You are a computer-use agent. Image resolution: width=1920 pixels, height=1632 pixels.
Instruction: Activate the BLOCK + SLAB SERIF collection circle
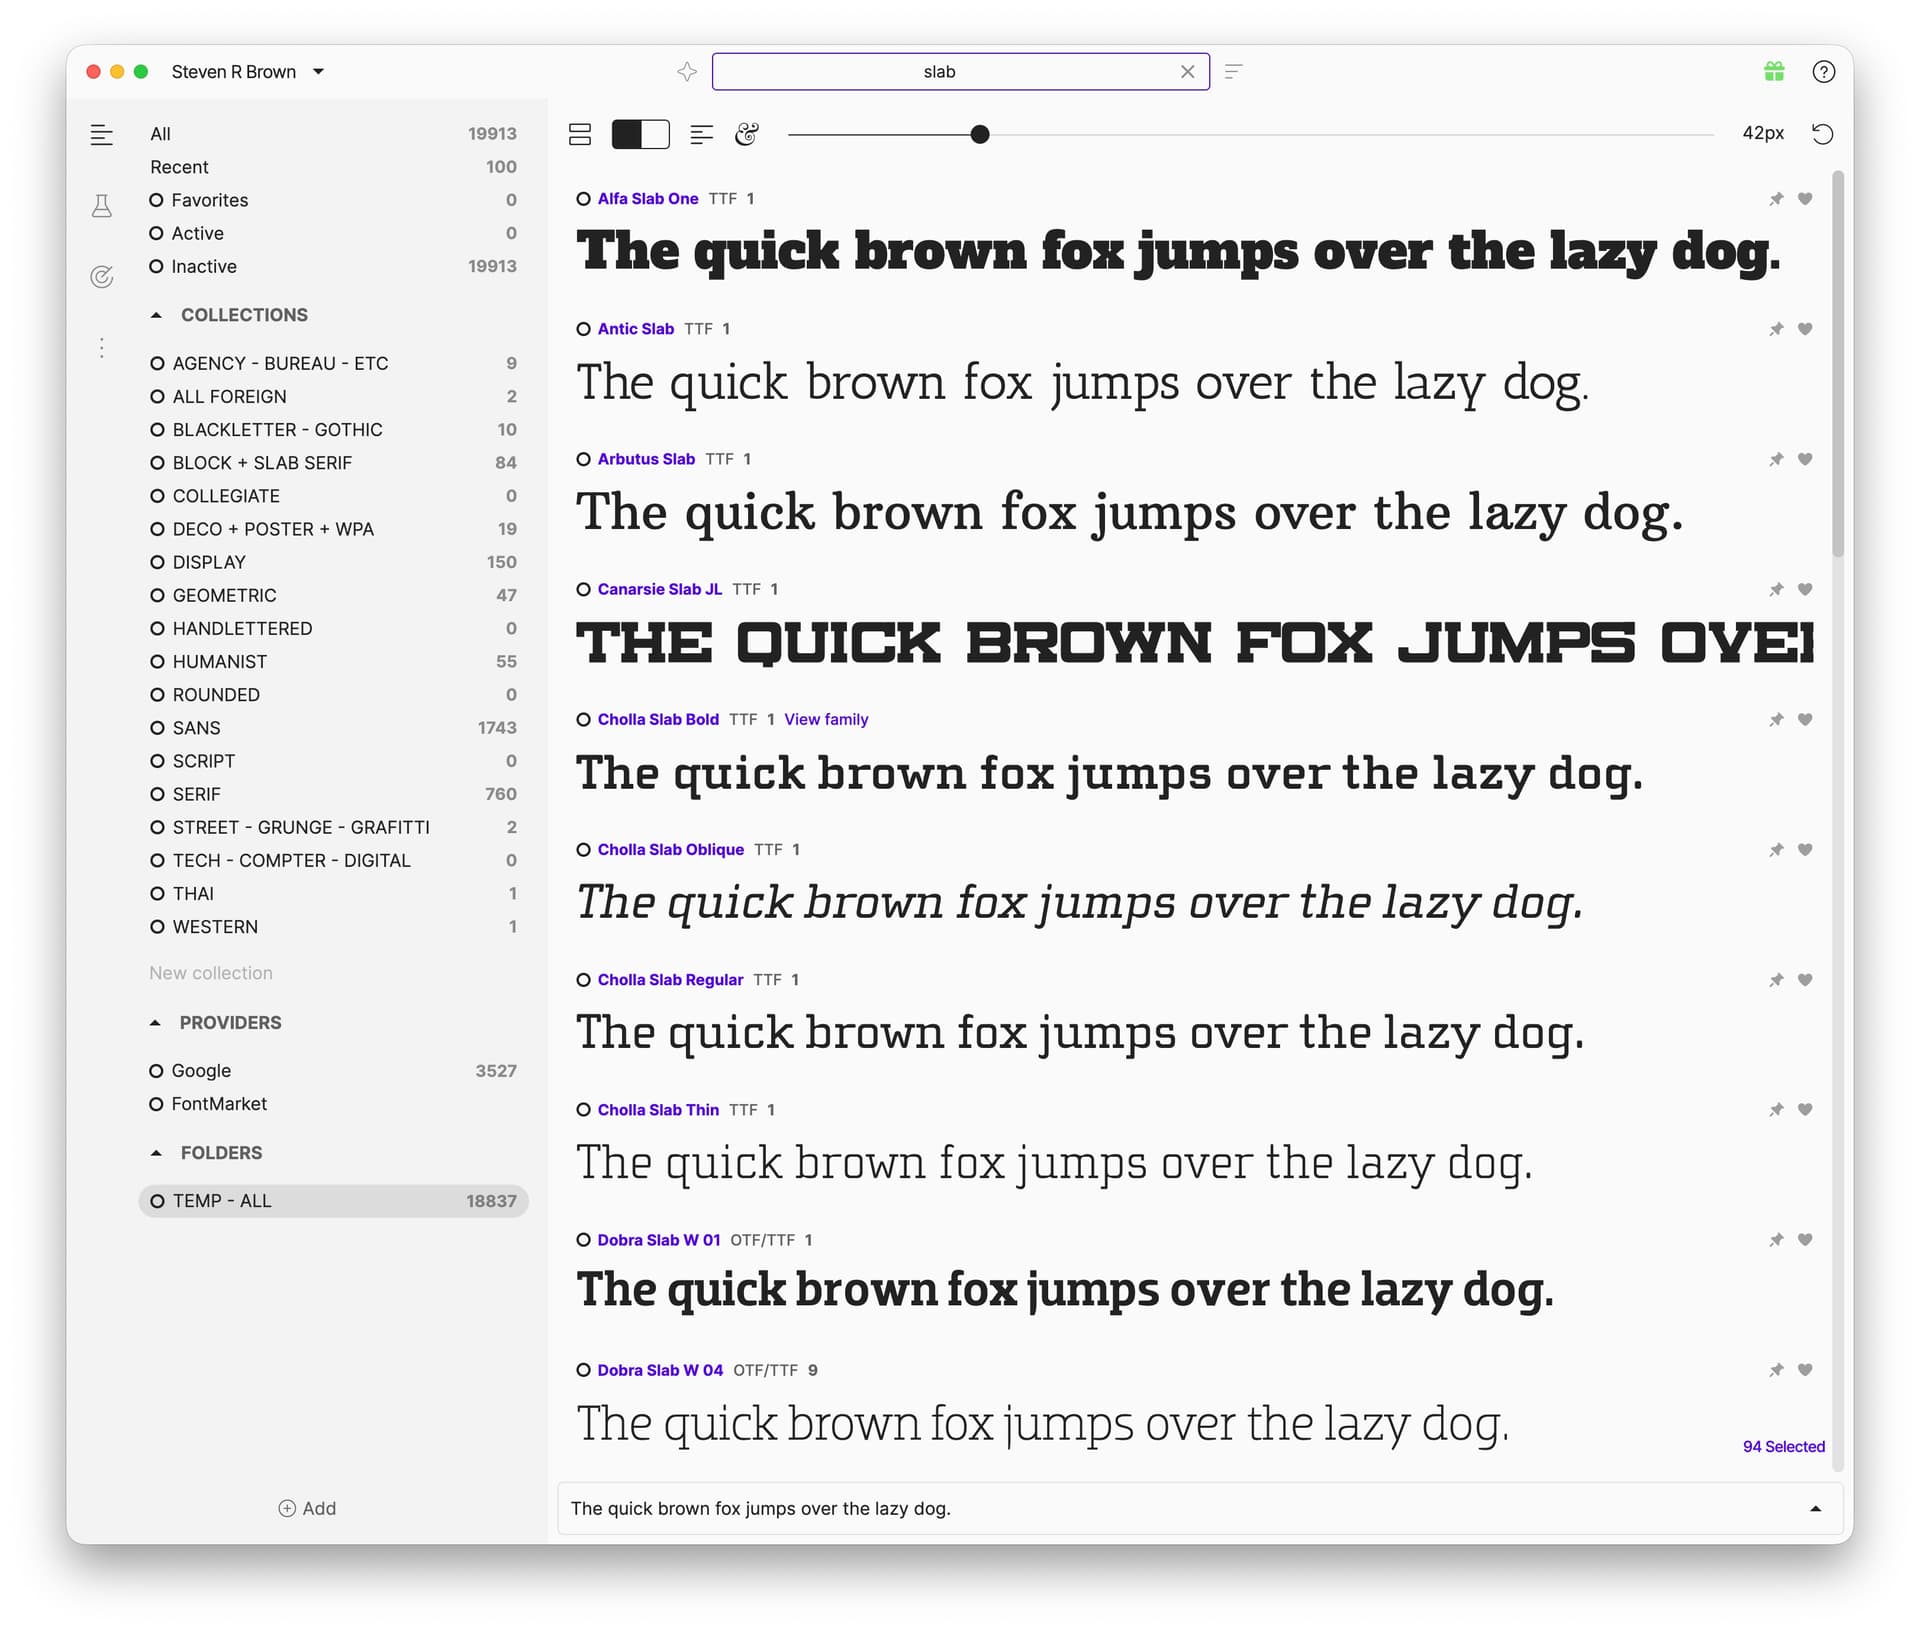click(x=157, y=463)
